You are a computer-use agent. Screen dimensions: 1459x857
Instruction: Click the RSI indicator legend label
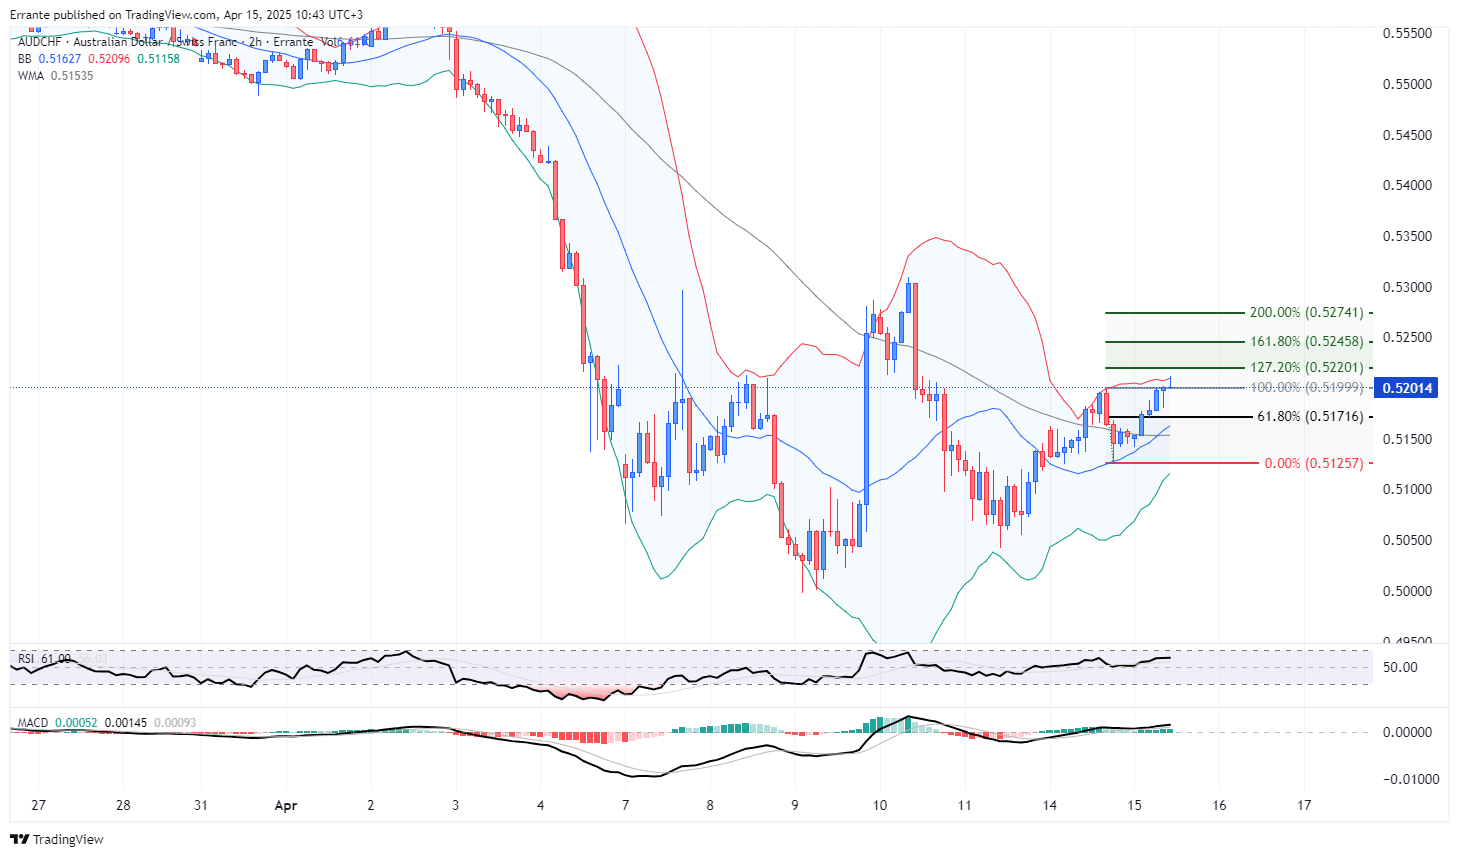(26, 659)
